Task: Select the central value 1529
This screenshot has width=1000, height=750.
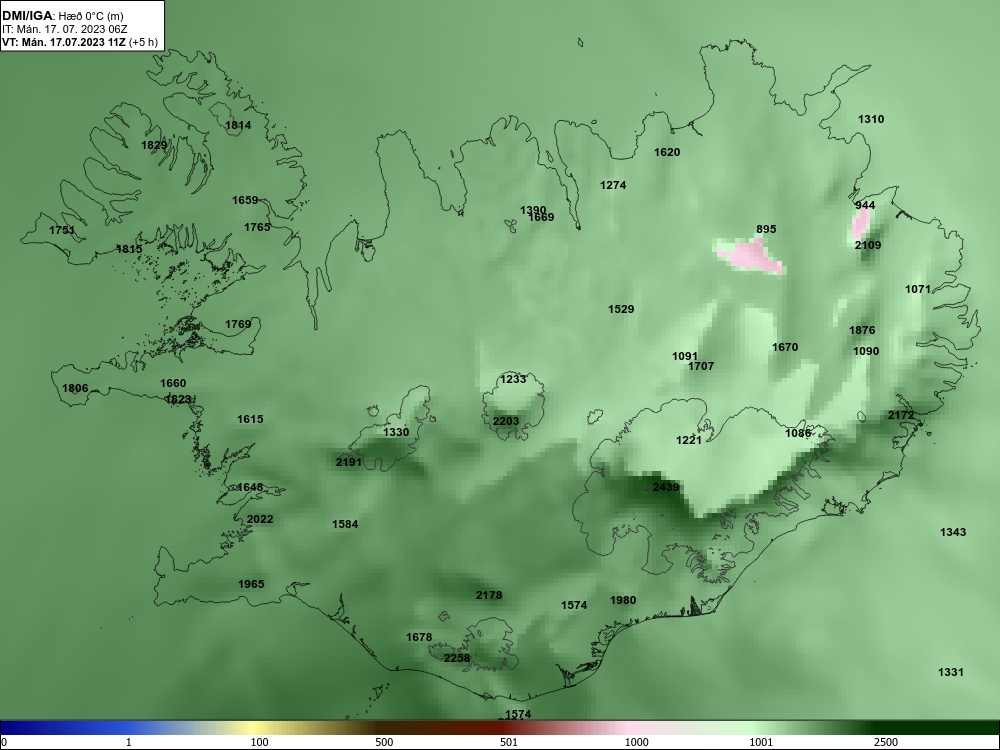Action: pos(621,309)
